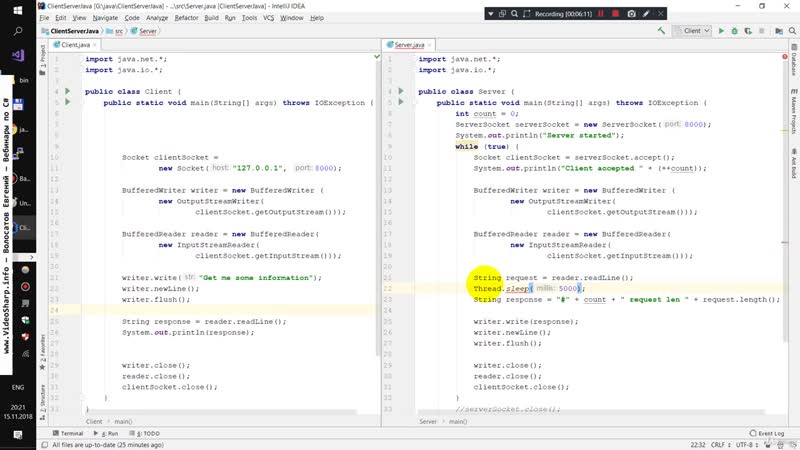The image size is (800, 450).
Task: Pause the screen recording
Action: (601, 14)
